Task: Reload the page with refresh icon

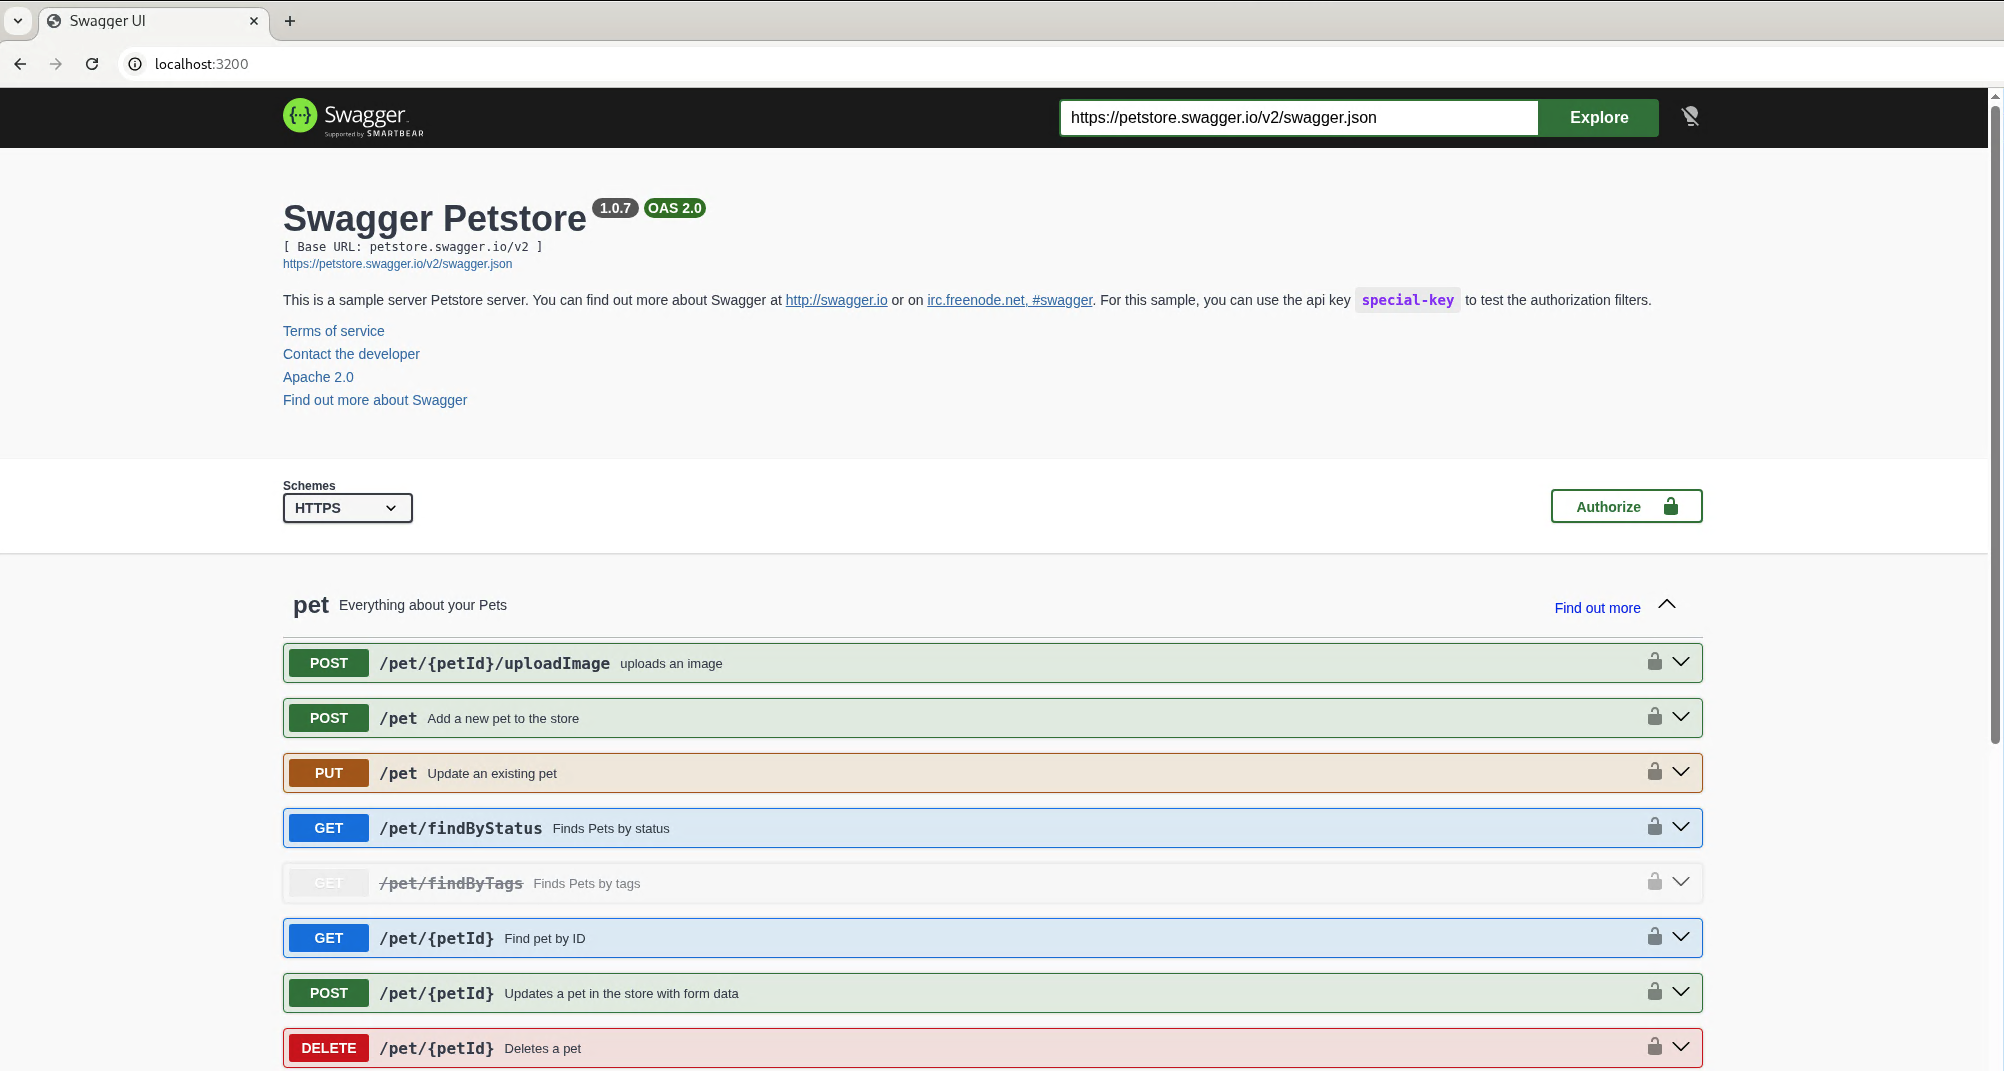Action: [x=92, y=64]
